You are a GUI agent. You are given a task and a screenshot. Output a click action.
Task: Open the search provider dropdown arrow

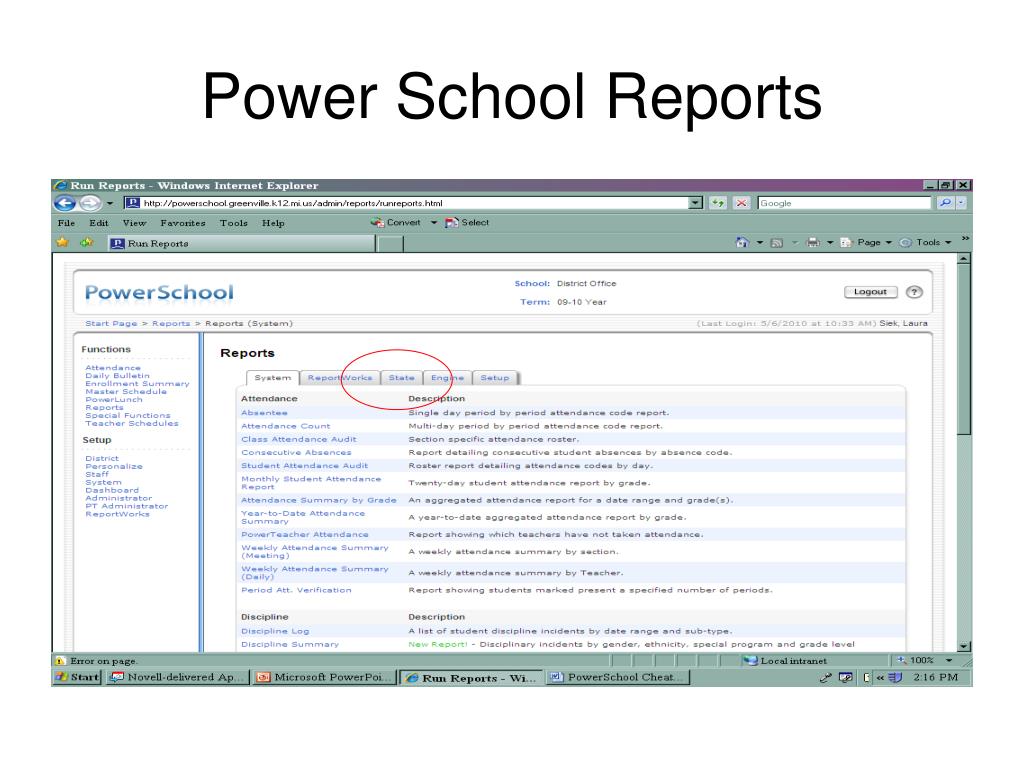click(x=961, y=203)
